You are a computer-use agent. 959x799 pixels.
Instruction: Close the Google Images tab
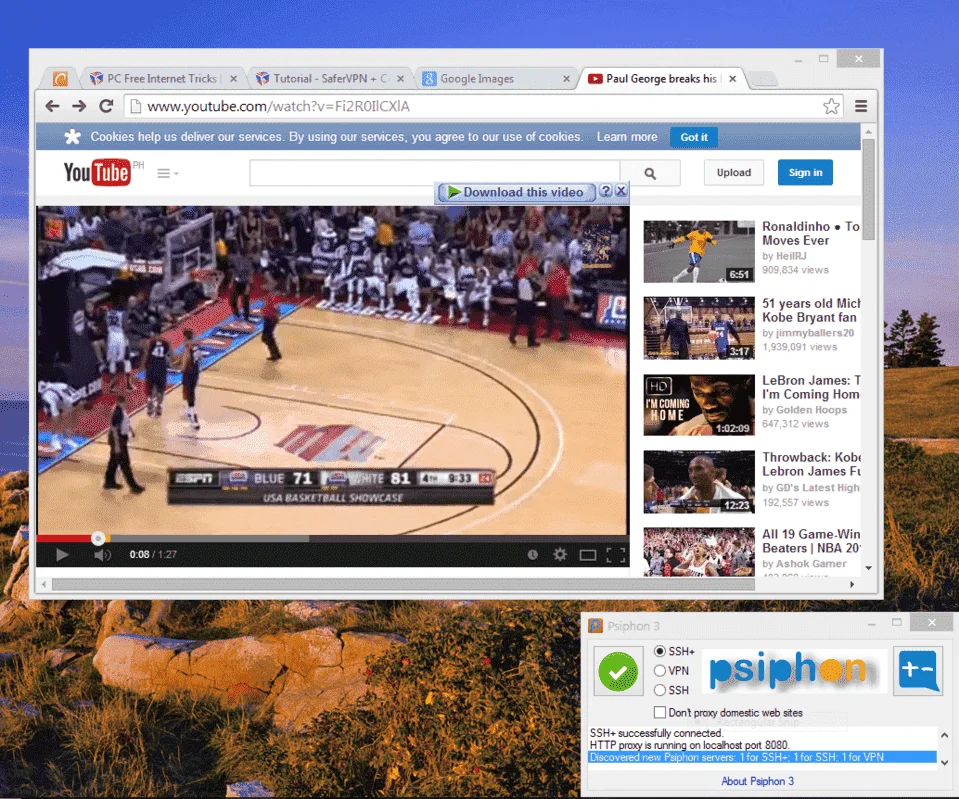[566, 79]
